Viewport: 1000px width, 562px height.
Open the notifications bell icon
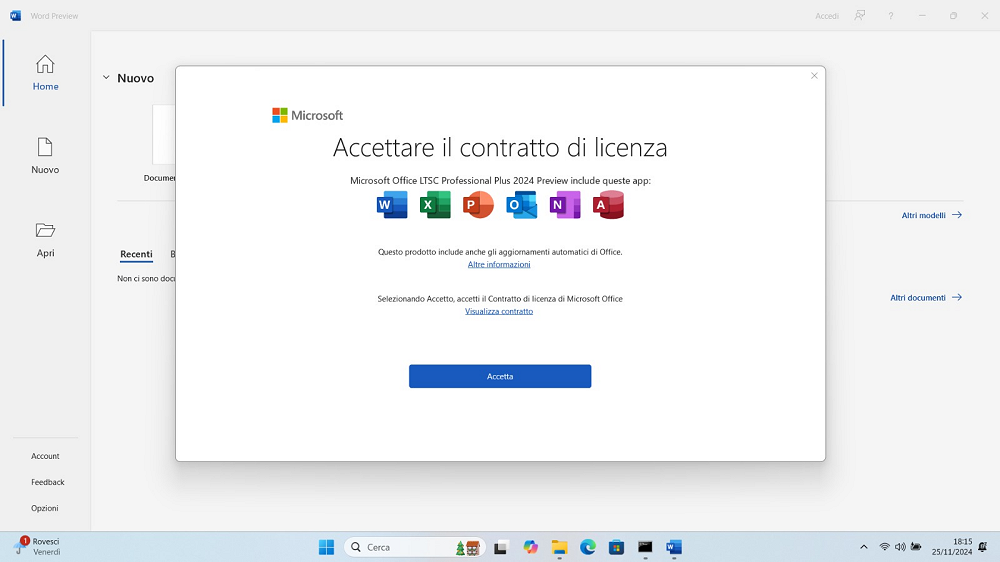pos(983,547)
